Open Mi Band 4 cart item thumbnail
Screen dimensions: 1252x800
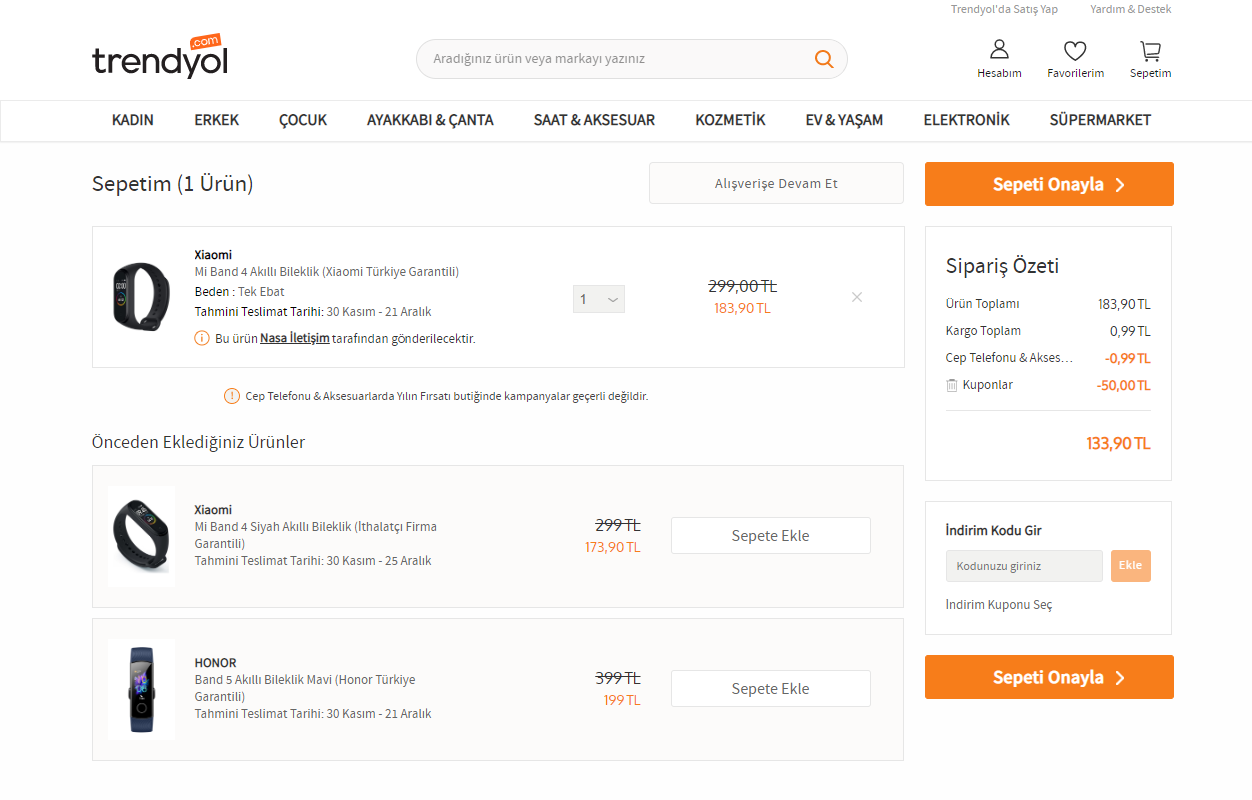(141, 297)
